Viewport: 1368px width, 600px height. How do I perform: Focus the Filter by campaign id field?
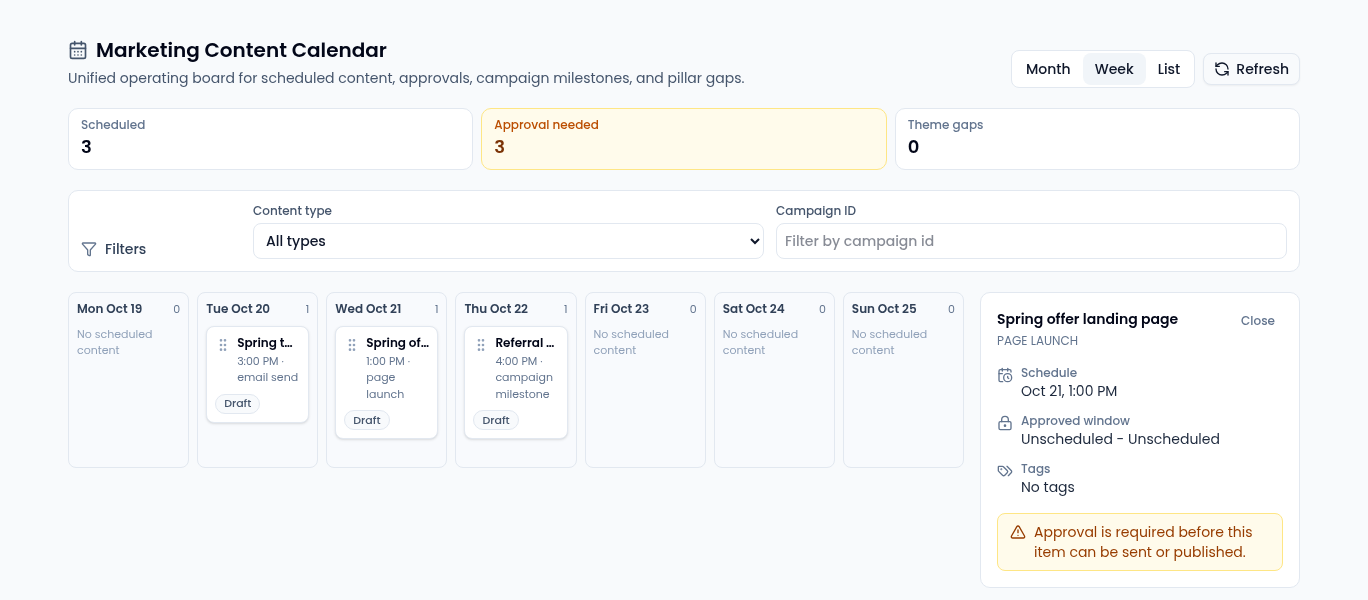(1031, 241)
